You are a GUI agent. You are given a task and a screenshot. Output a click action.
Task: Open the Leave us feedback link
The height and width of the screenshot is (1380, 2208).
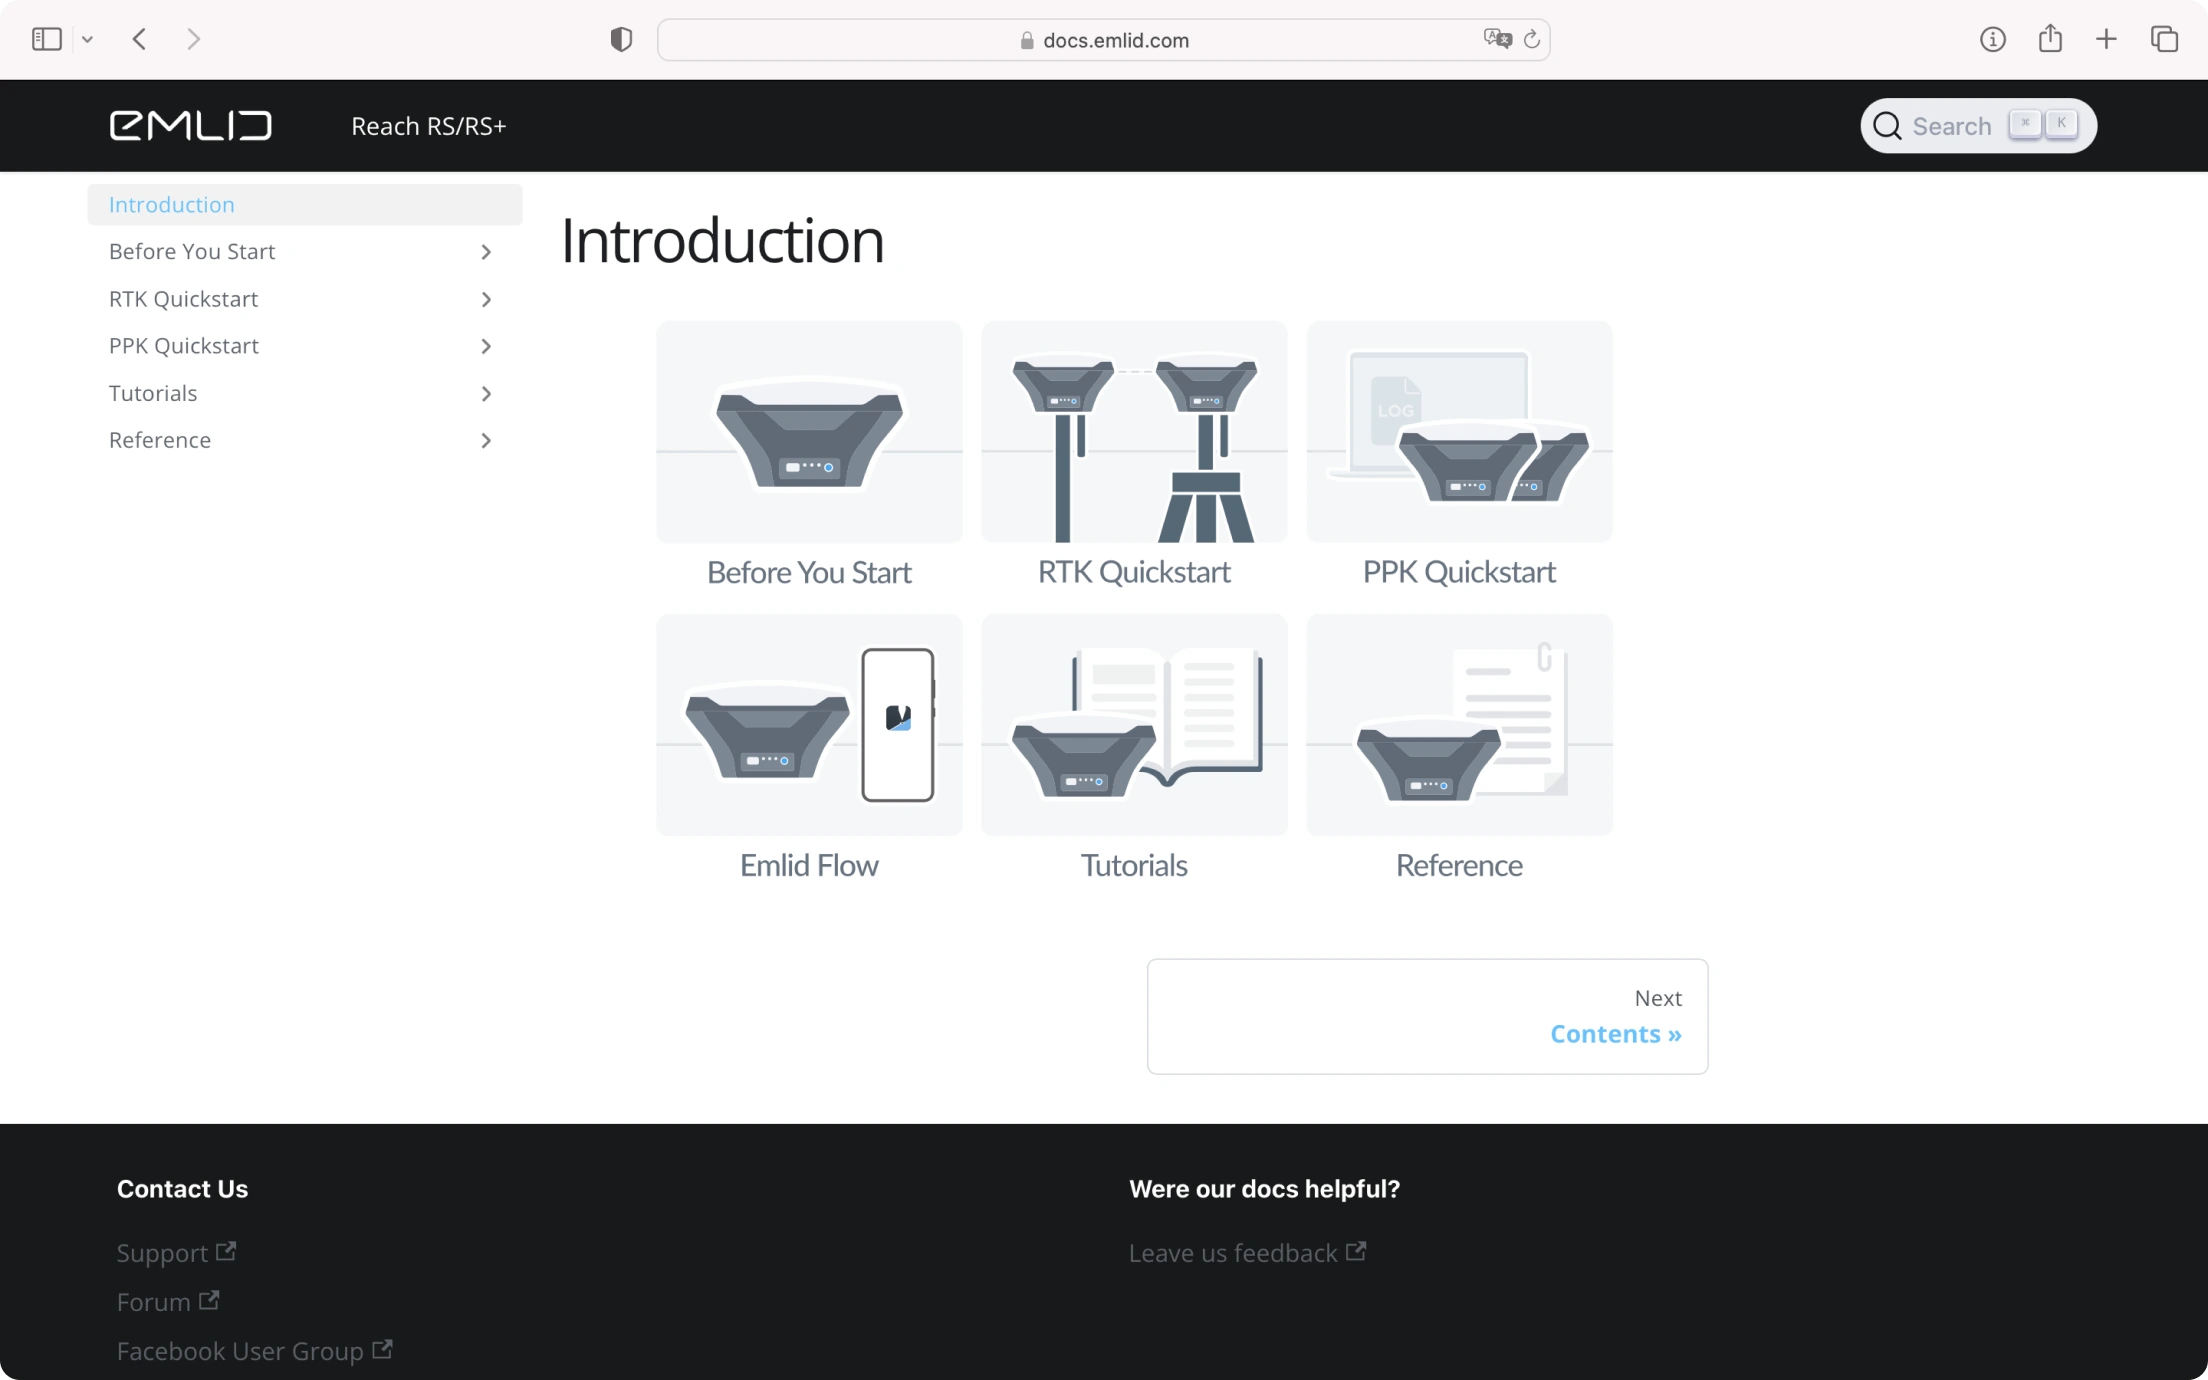pos(1247,1253)
